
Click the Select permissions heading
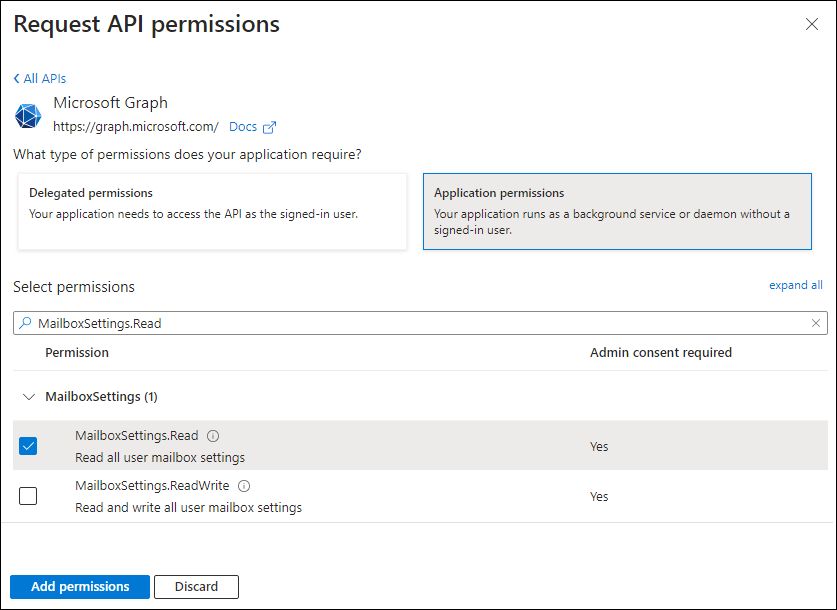[74, 287]
